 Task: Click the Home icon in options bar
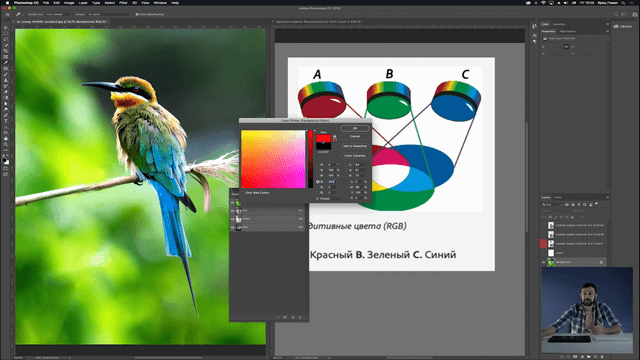pos(7,14)
